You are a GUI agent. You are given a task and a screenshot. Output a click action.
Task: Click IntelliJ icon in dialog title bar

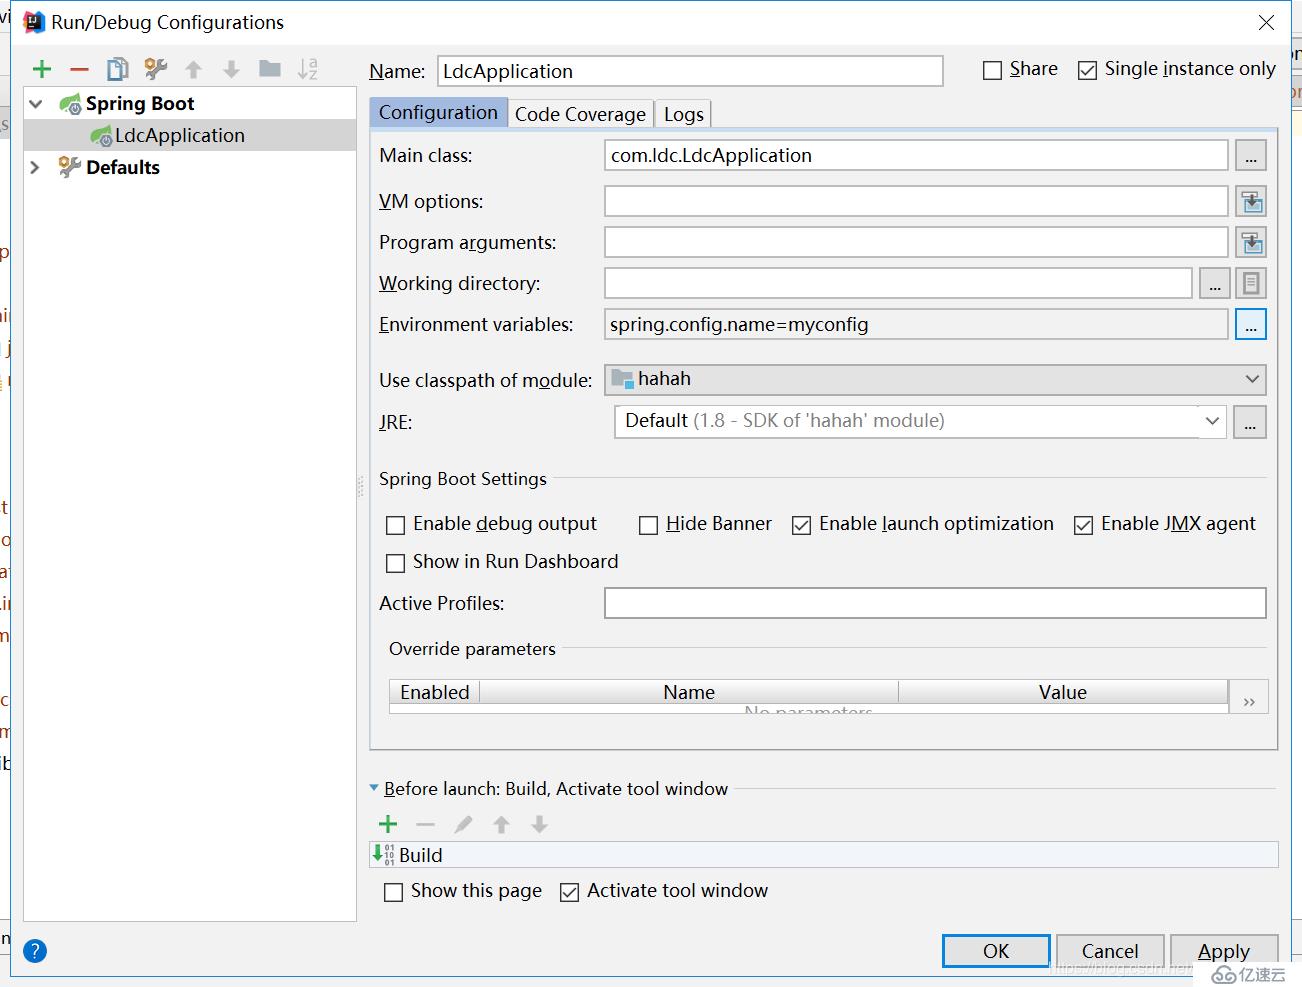[x=34, y=22]
